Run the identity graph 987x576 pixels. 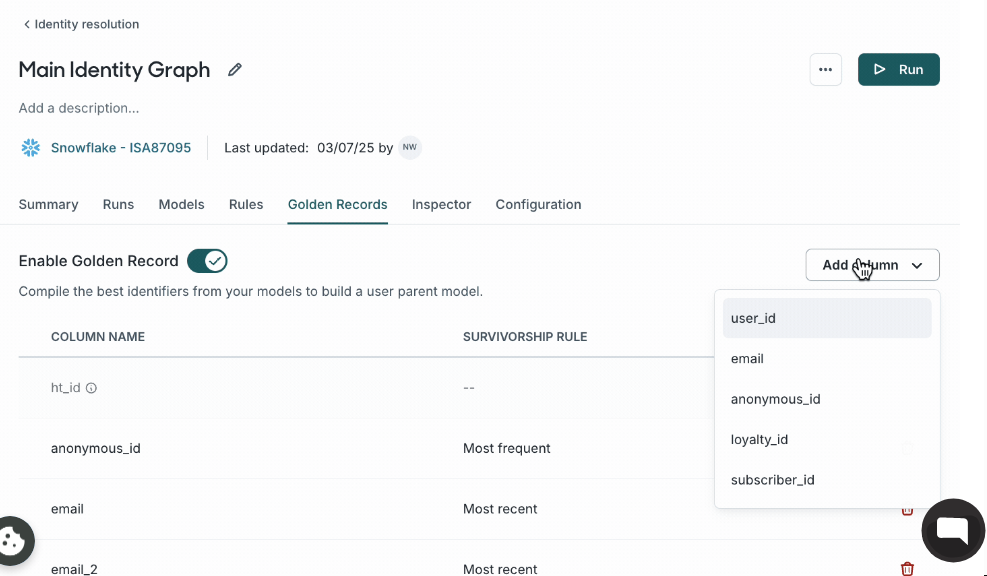[x=898, y=69]
